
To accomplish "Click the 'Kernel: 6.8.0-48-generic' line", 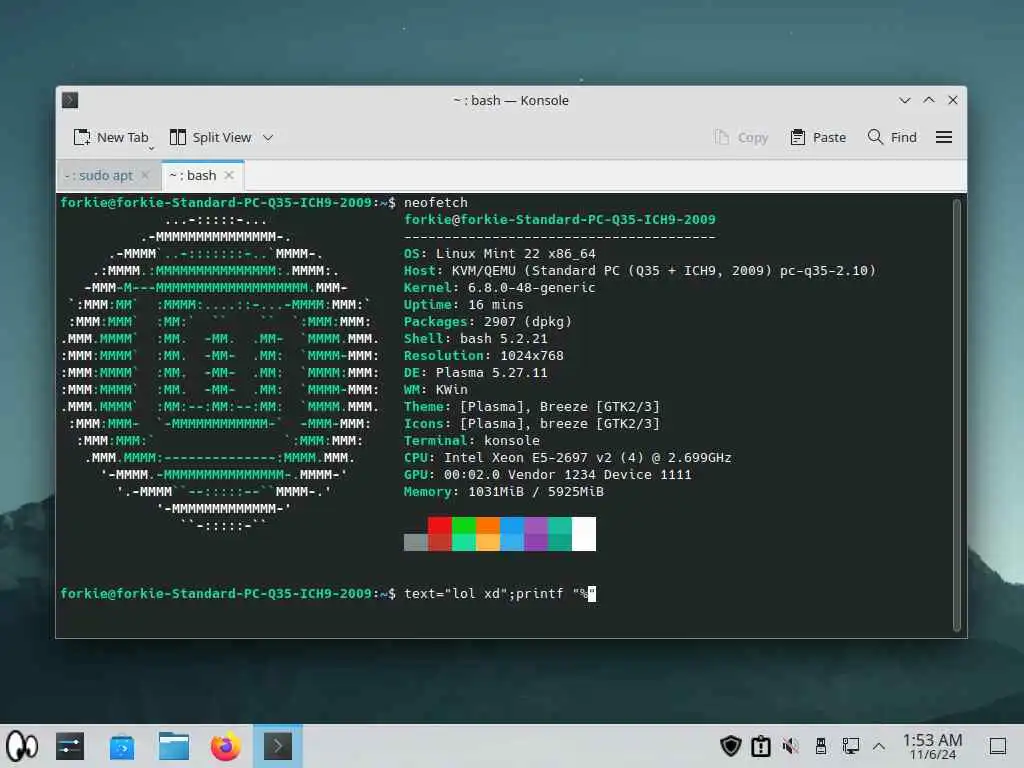I will pos(500,287).
